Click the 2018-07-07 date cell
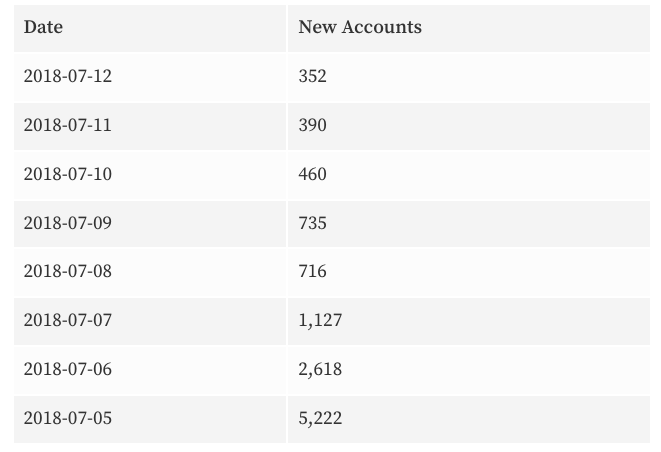Viewport: 661px width, 452px height. [68, 321]
